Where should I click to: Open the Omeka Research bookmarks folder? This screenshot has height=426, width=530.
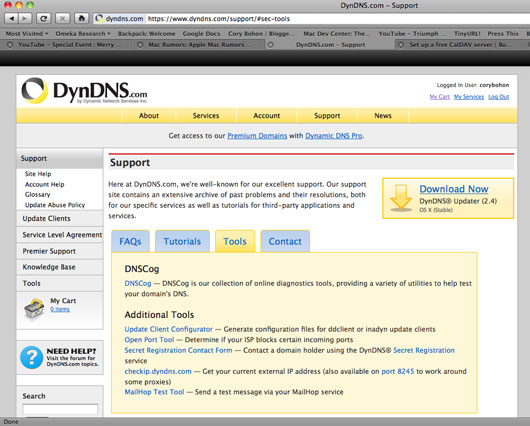[83, 33]
